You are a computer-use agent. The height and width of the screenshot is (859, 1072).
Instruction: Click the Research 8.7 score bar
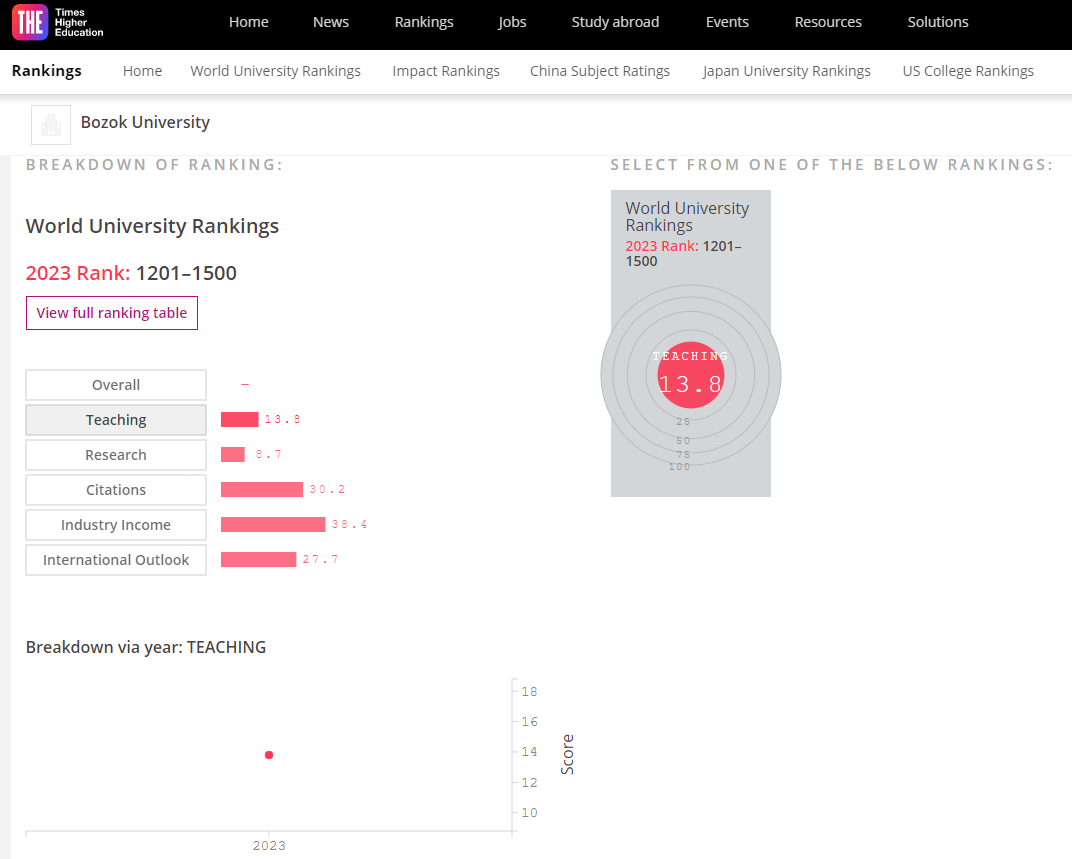[x=232, y=454]
